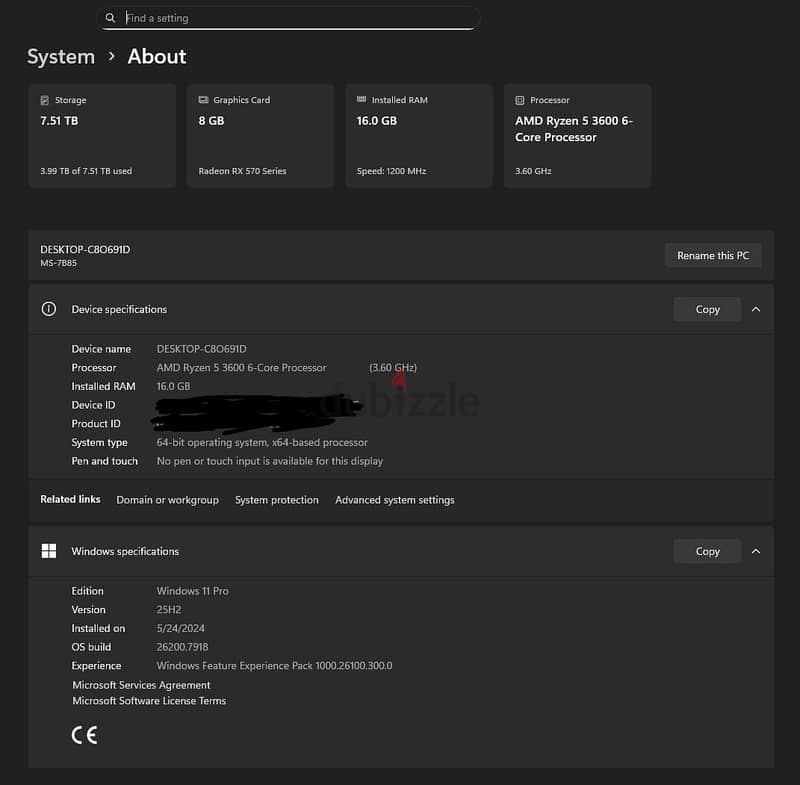Select the Installed RAM 16.0 GB value
This screenshot has width=800, height=785.
point(173,386)
